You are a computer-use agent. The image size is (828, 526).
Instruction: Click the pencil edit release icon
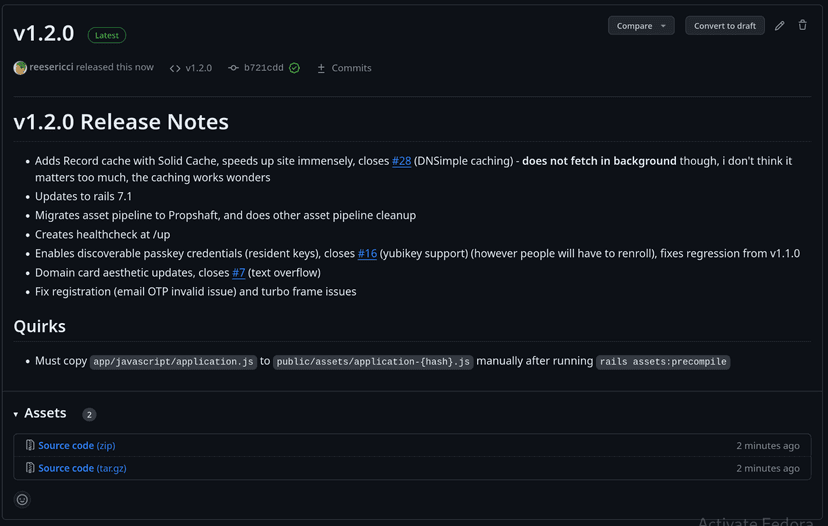[x=780, y=26]
